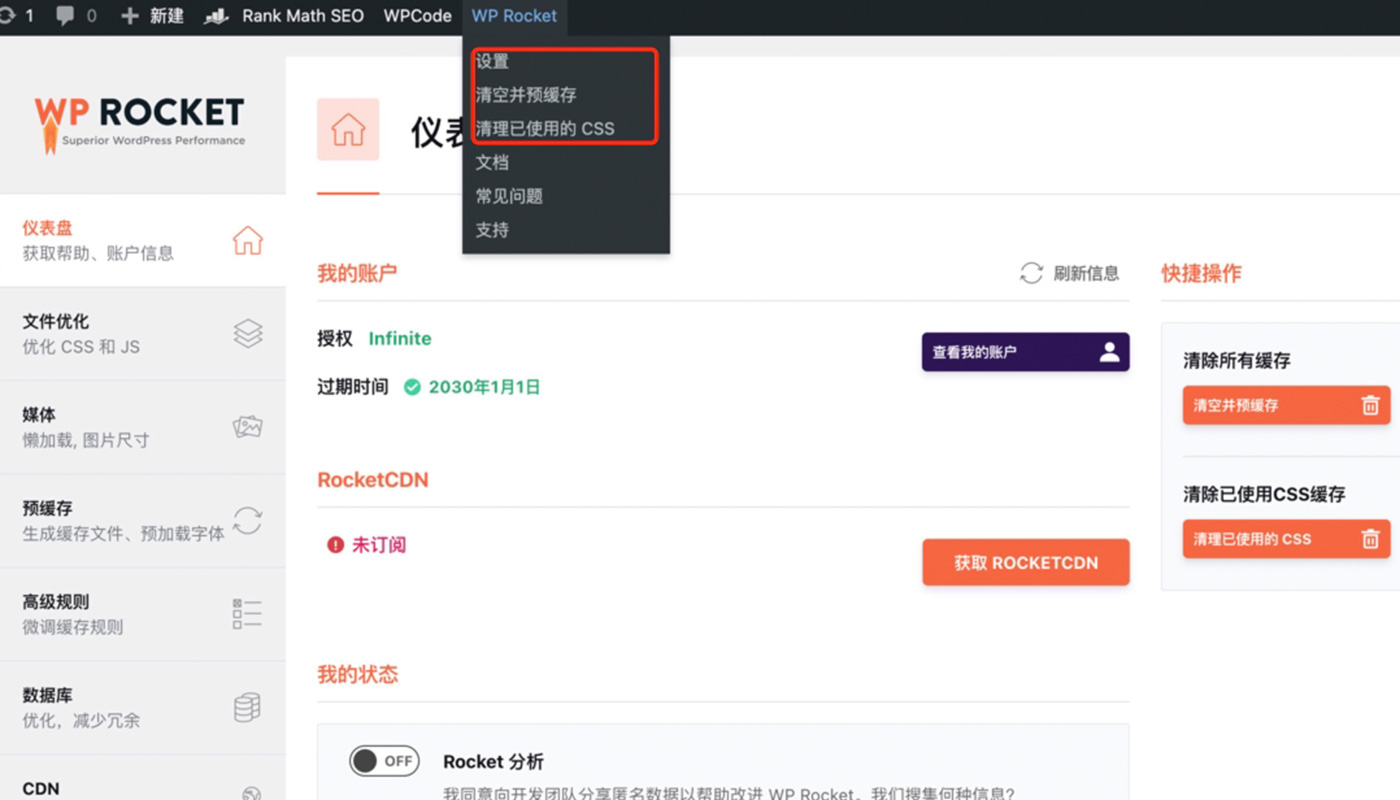Open the 高级规则 sidebar tab
Screen dimensions: 1400x800
tap(142, 614)
